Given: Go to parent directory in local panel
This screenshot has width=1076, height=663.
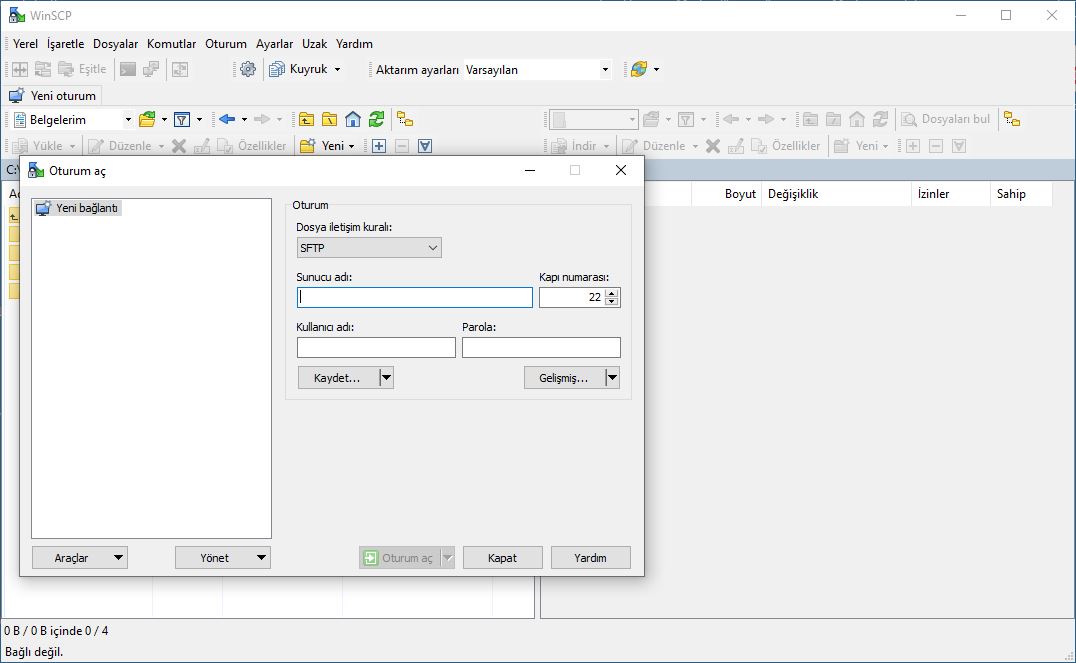Looking at the screenshot, I should click(x=306, y=119).
